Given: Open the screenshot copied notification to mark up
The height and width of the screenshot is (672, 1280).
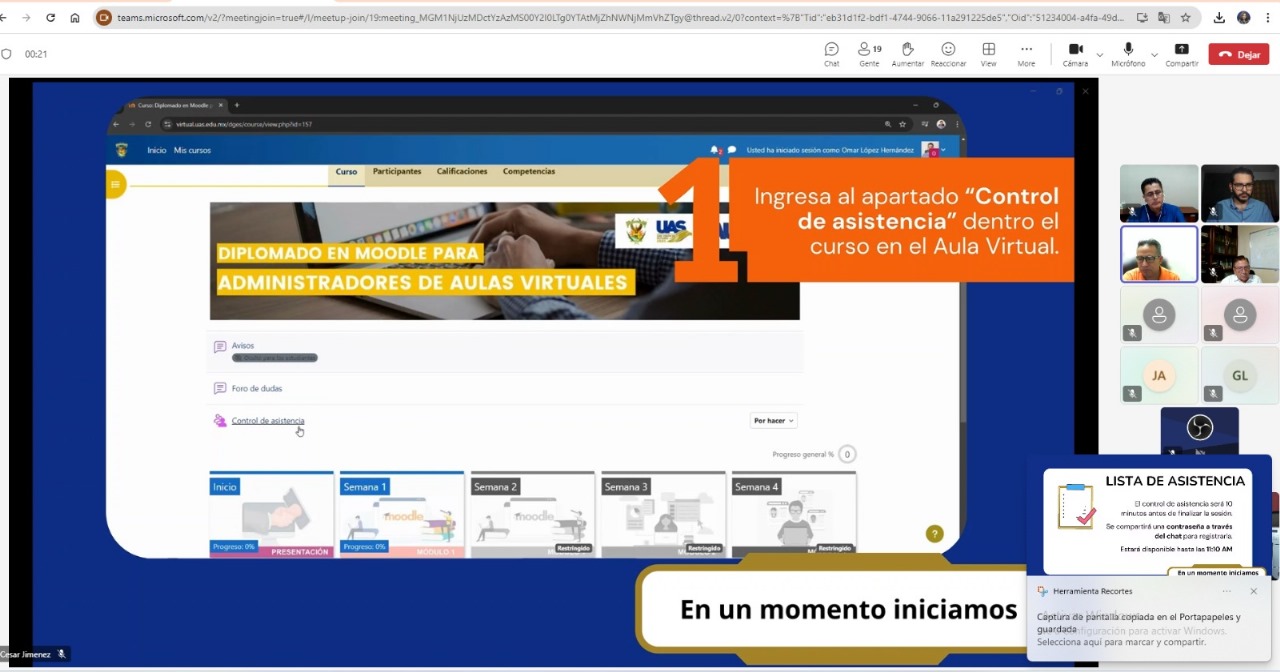Looking at the screenshot, I should tap(1148, 629).
